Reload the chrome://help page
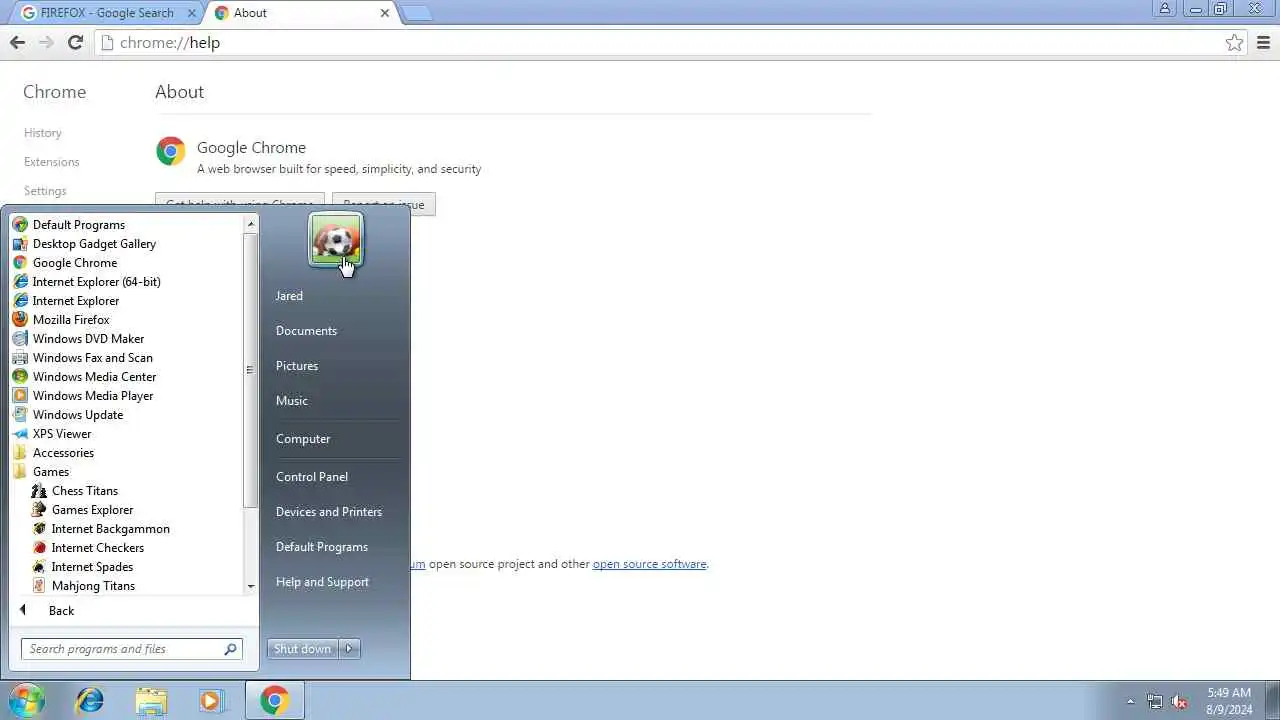 pos(75,42)
